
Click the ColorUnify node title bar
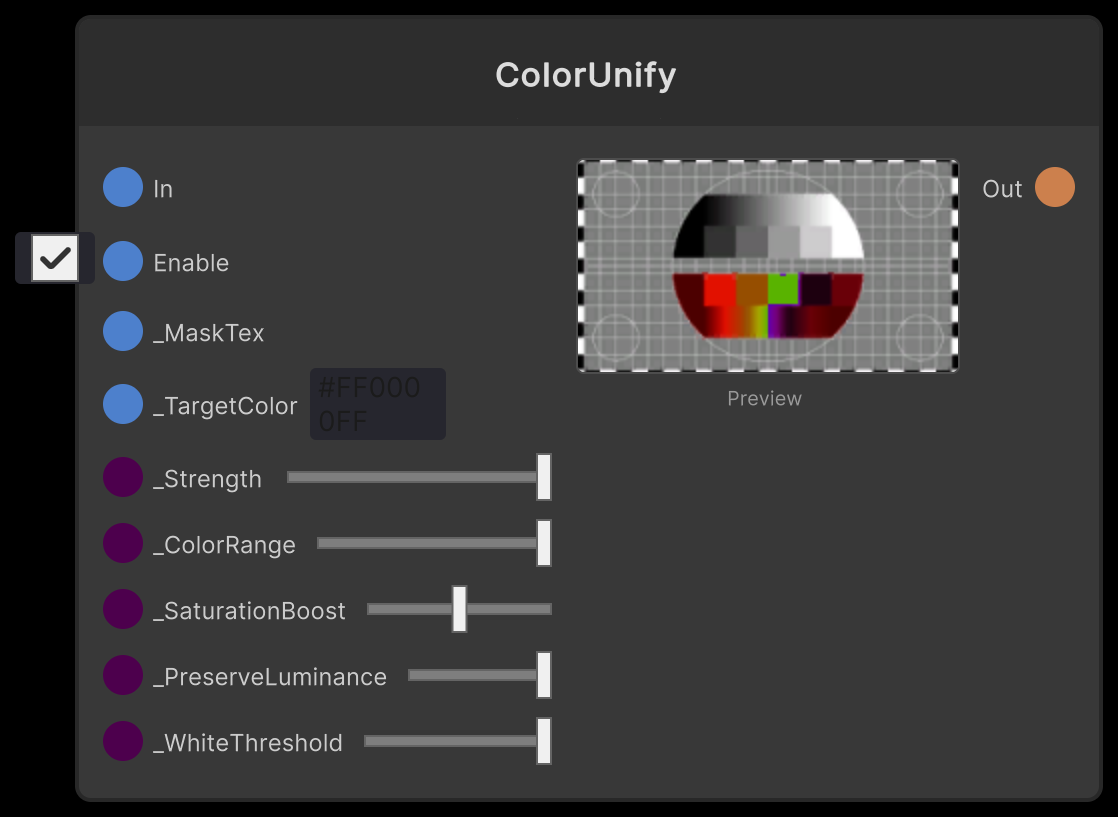coord(586,73)
